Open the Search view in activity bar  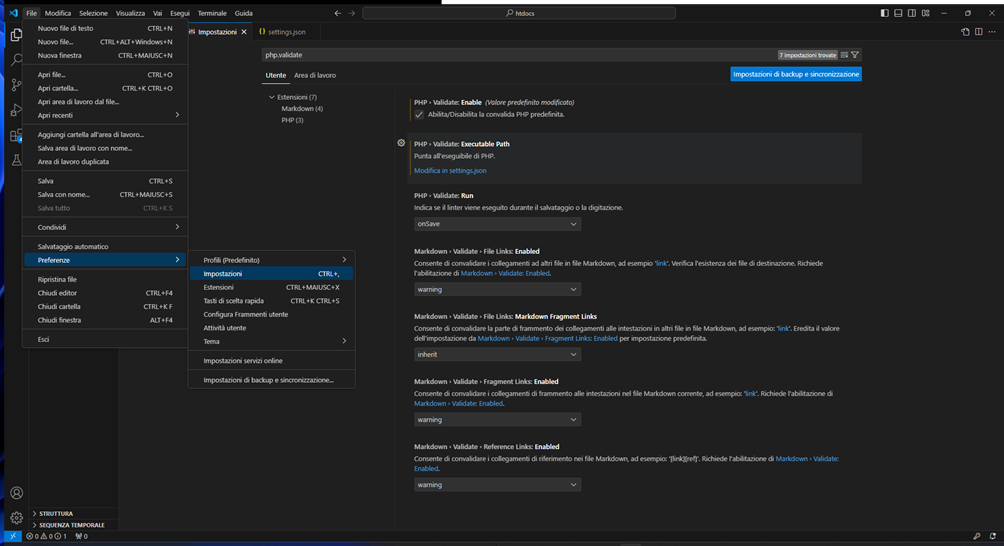coord(16,60)
